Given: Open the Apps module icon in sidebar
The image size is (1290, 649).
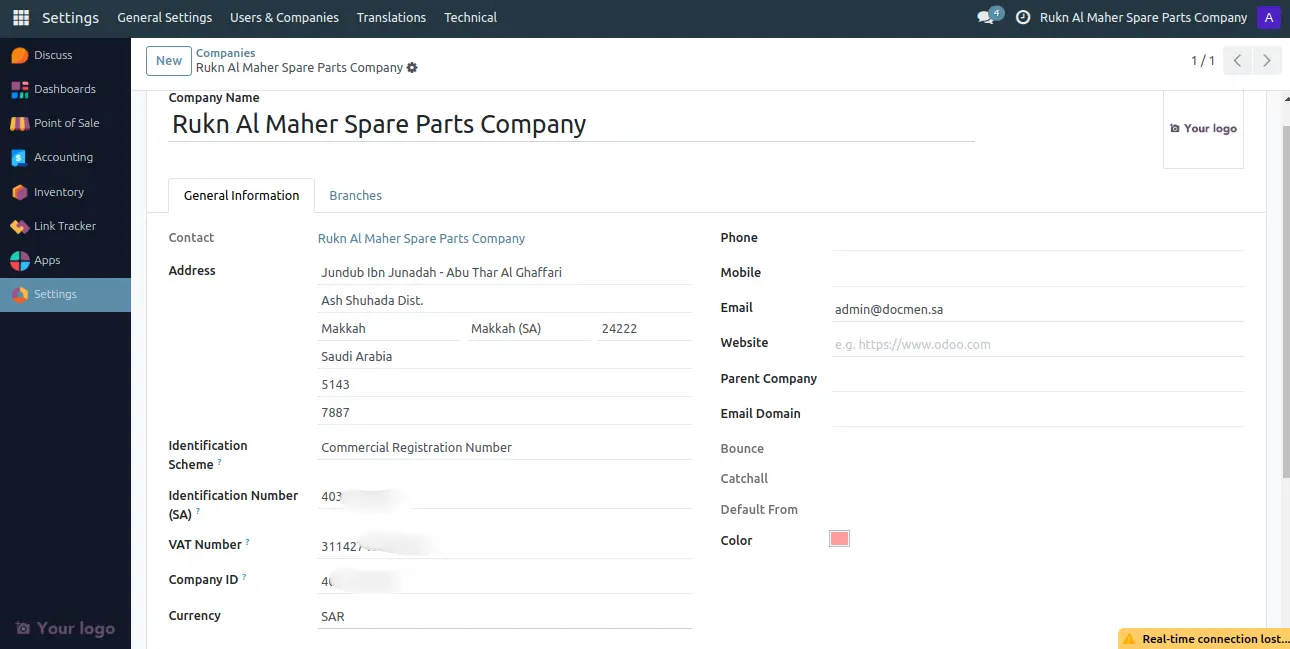Looking at the screenshot, I should [x=20, y=260].
